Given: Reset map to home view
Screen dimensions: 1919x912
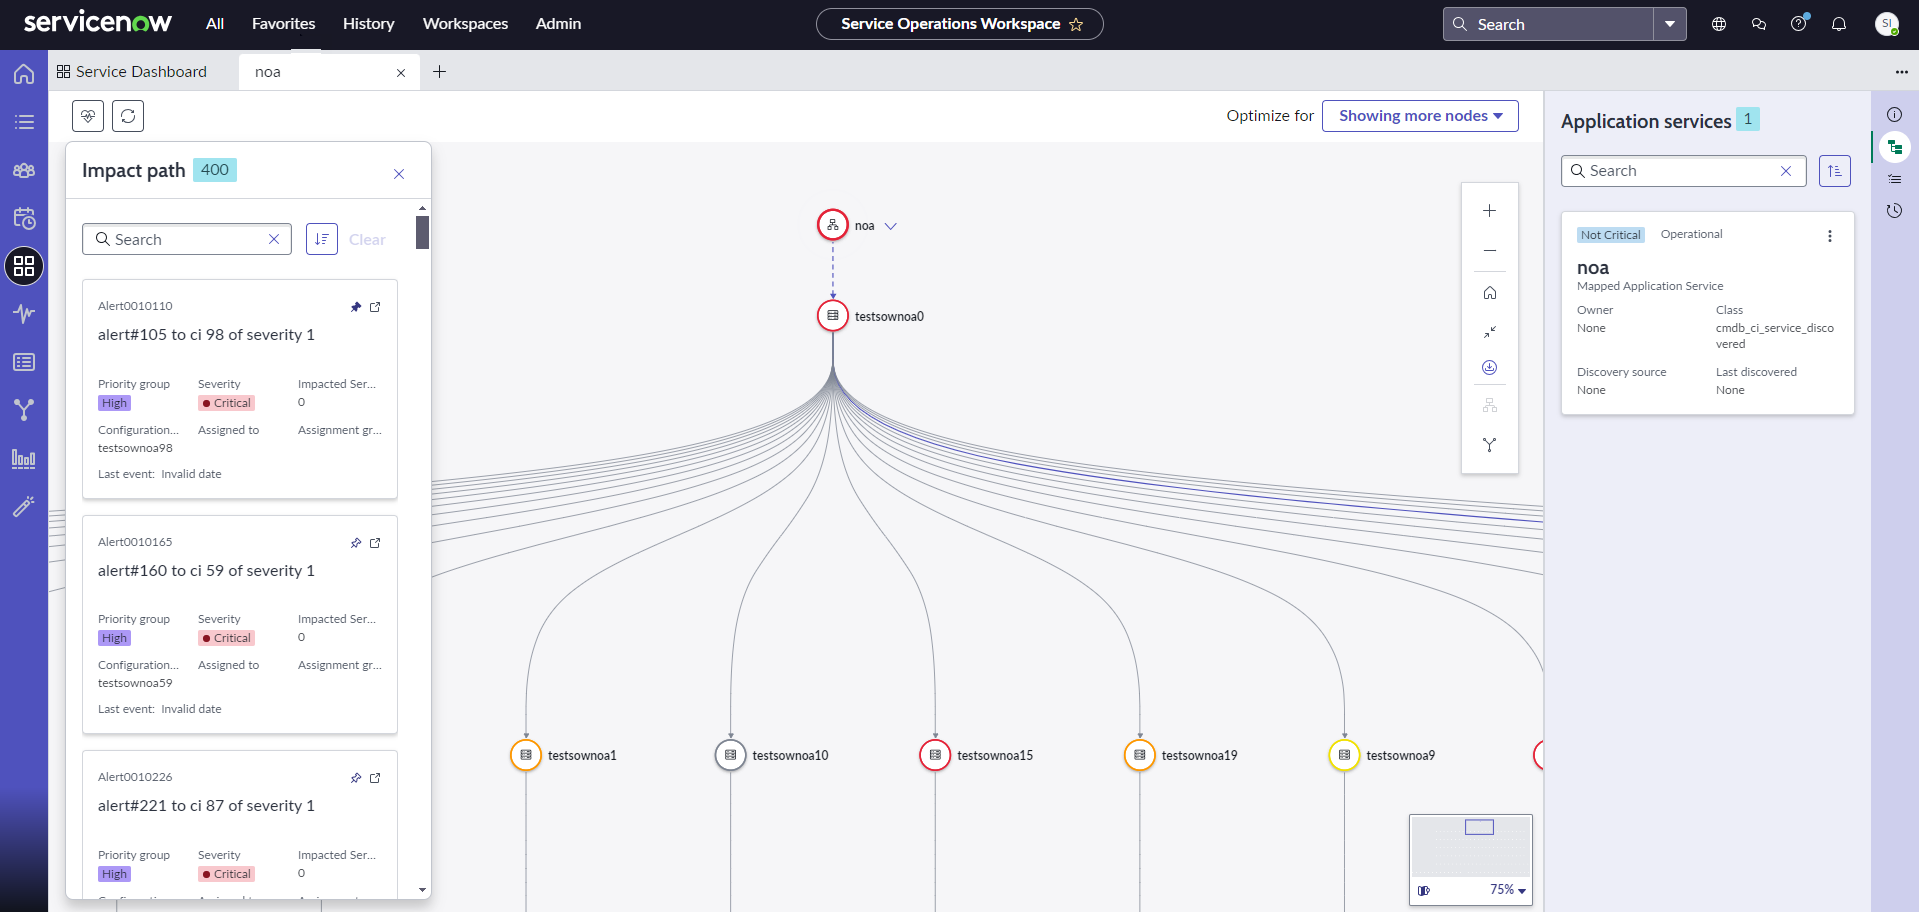Looking at the screenshot, I should 1490,293.
